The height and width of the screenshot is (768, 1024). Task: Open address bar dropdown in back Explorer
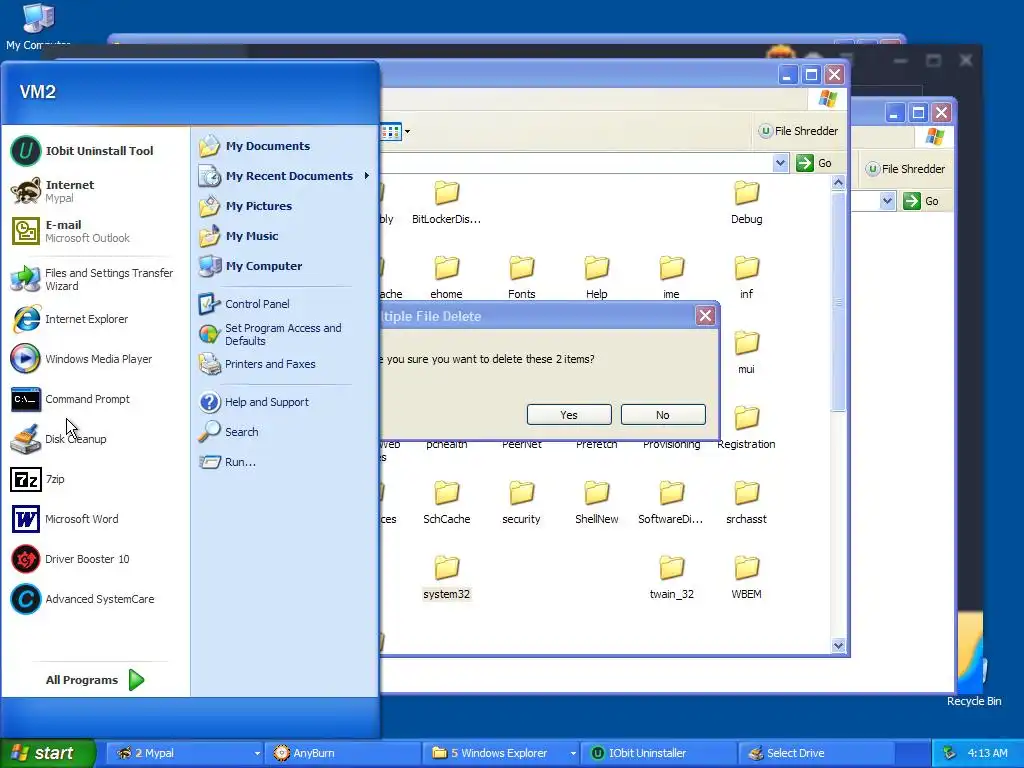[x=887, y=201]
